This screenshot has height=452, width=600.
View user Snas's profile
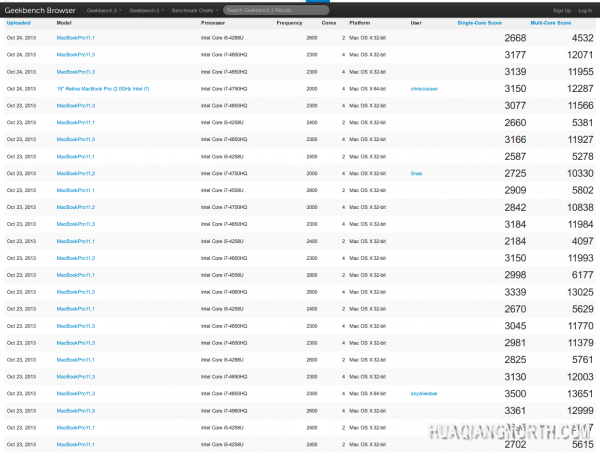pyautogui.click(x=416, y=173)
